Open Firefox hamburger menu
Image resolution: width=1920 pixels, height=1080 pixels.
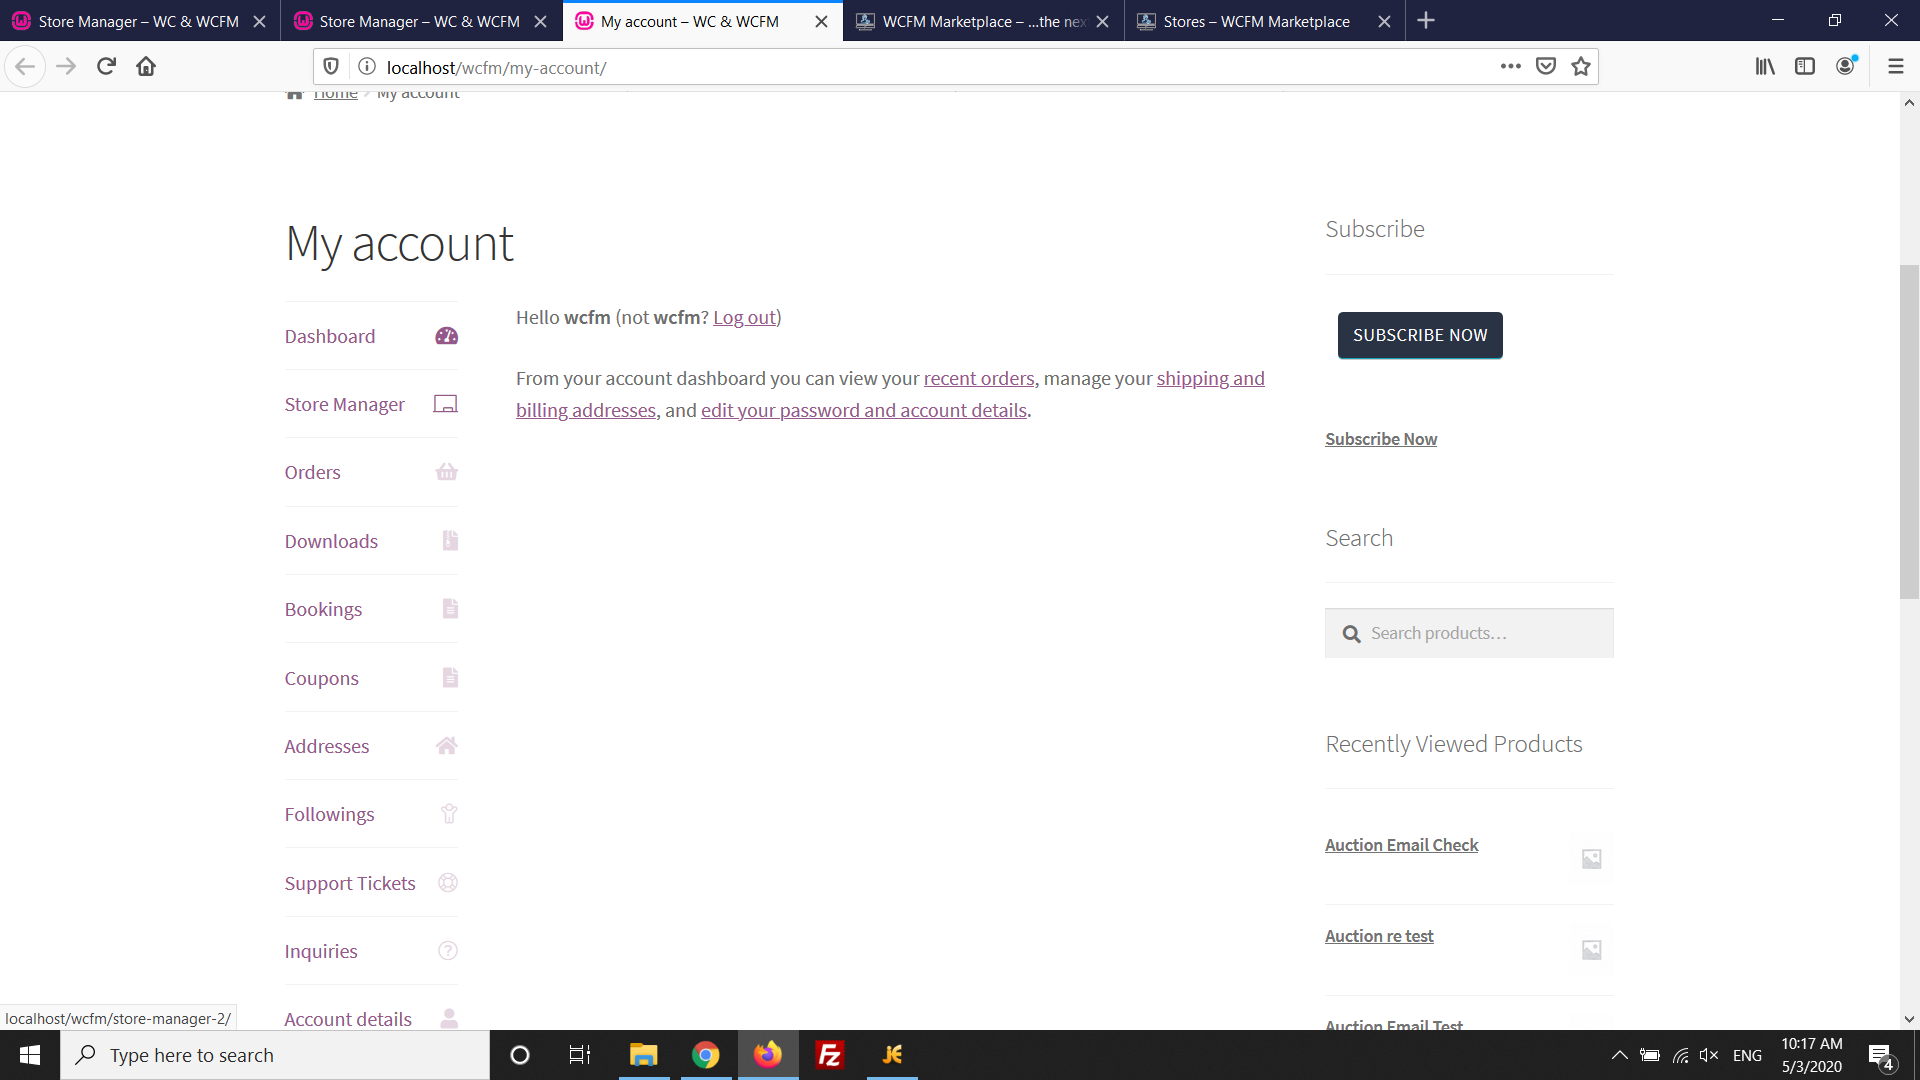click(1895, 67)
